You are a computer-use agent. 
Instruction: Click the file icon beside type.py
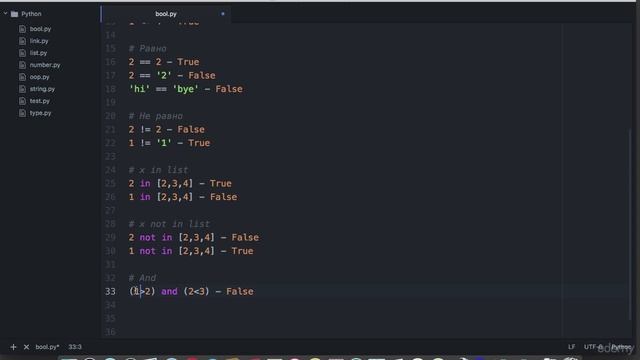(x=22, y=113)
